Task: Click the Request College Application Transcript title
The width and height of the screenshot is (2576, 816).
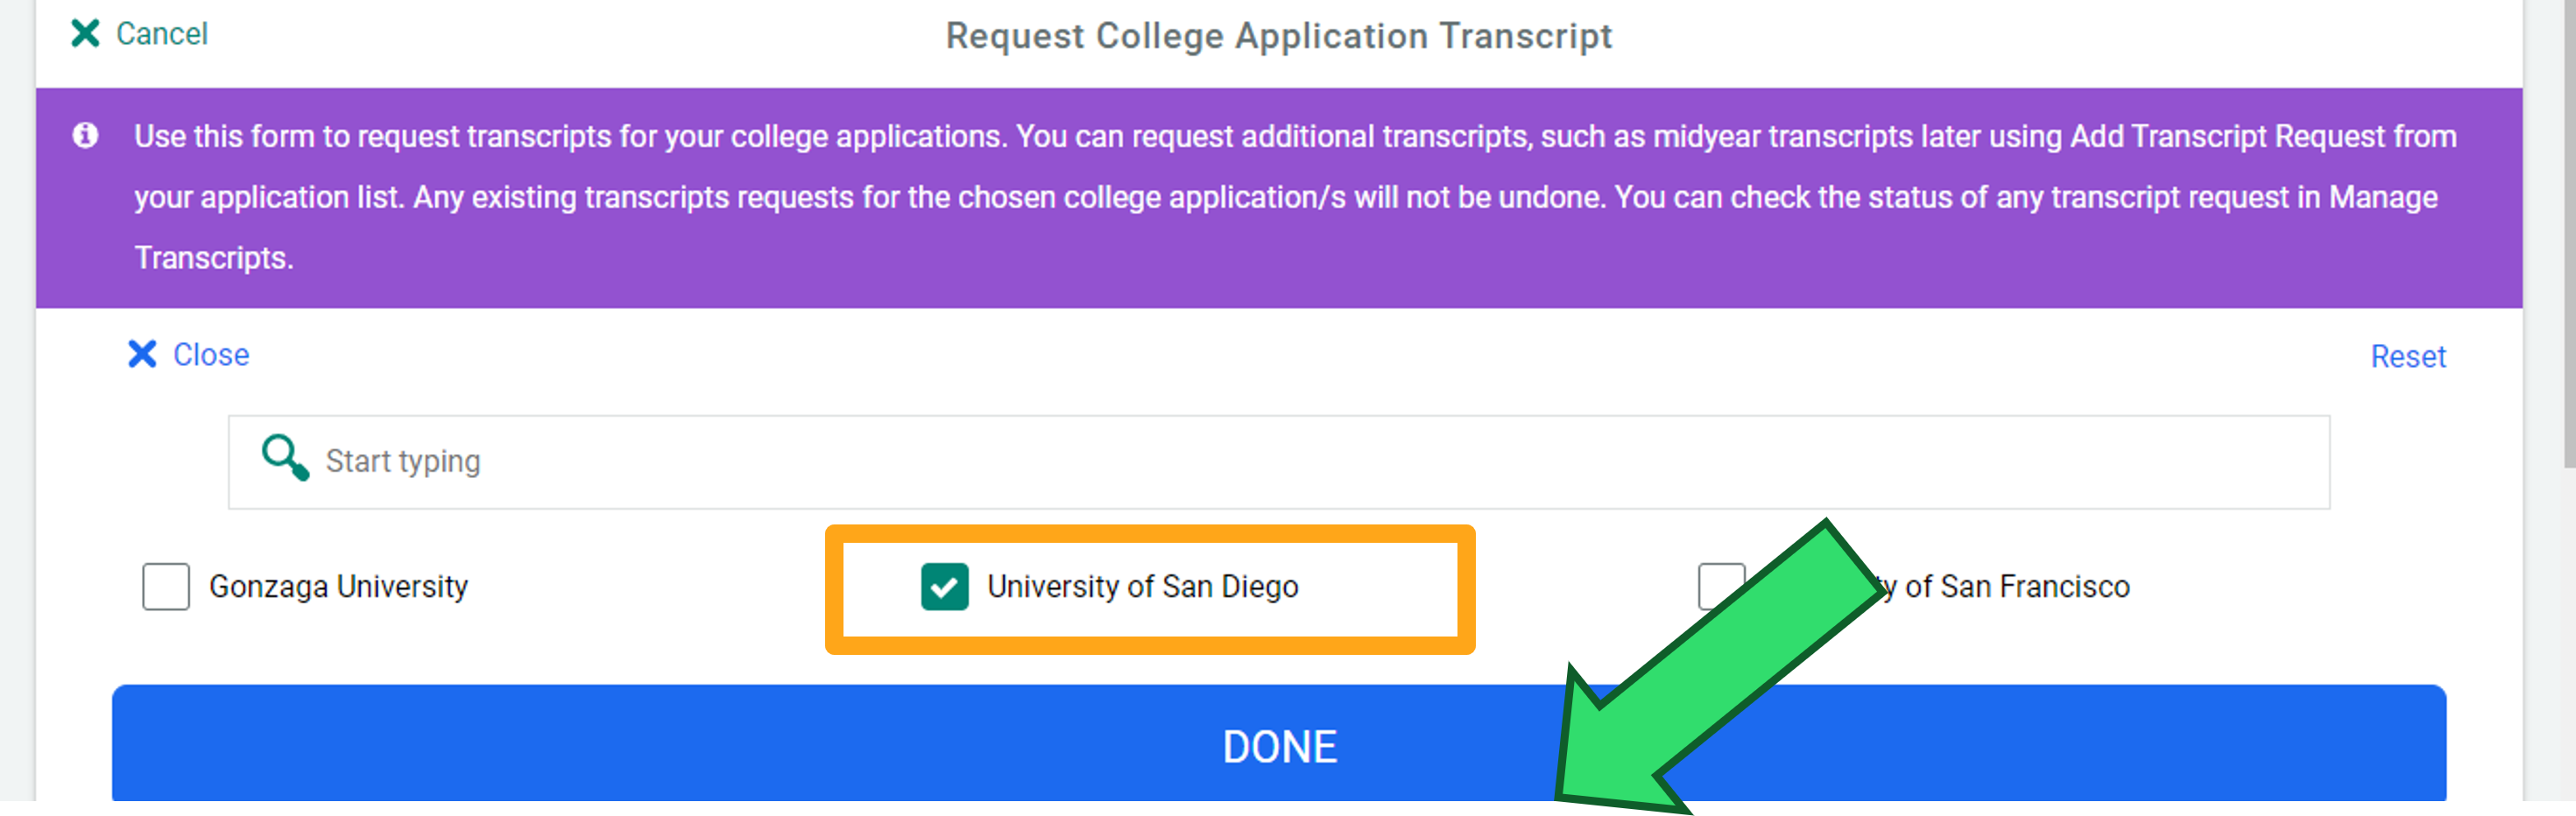Action: [x=1278, y=36]
